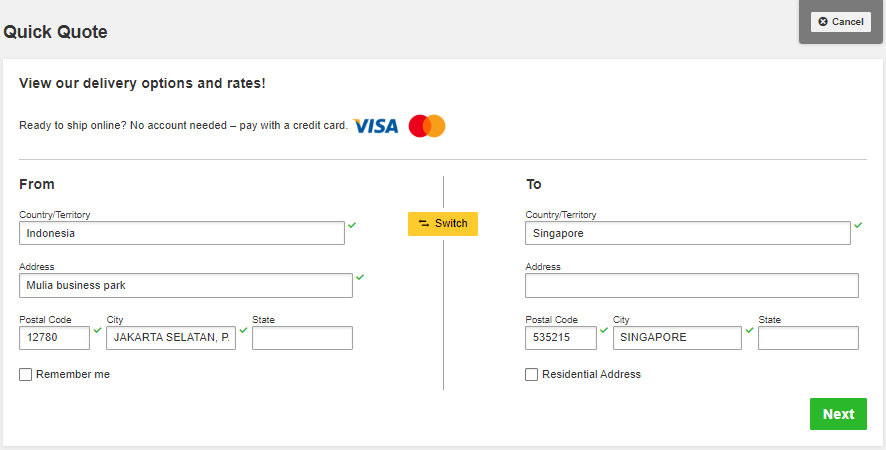Click the From Postal Code field 12780

(54, 338)
